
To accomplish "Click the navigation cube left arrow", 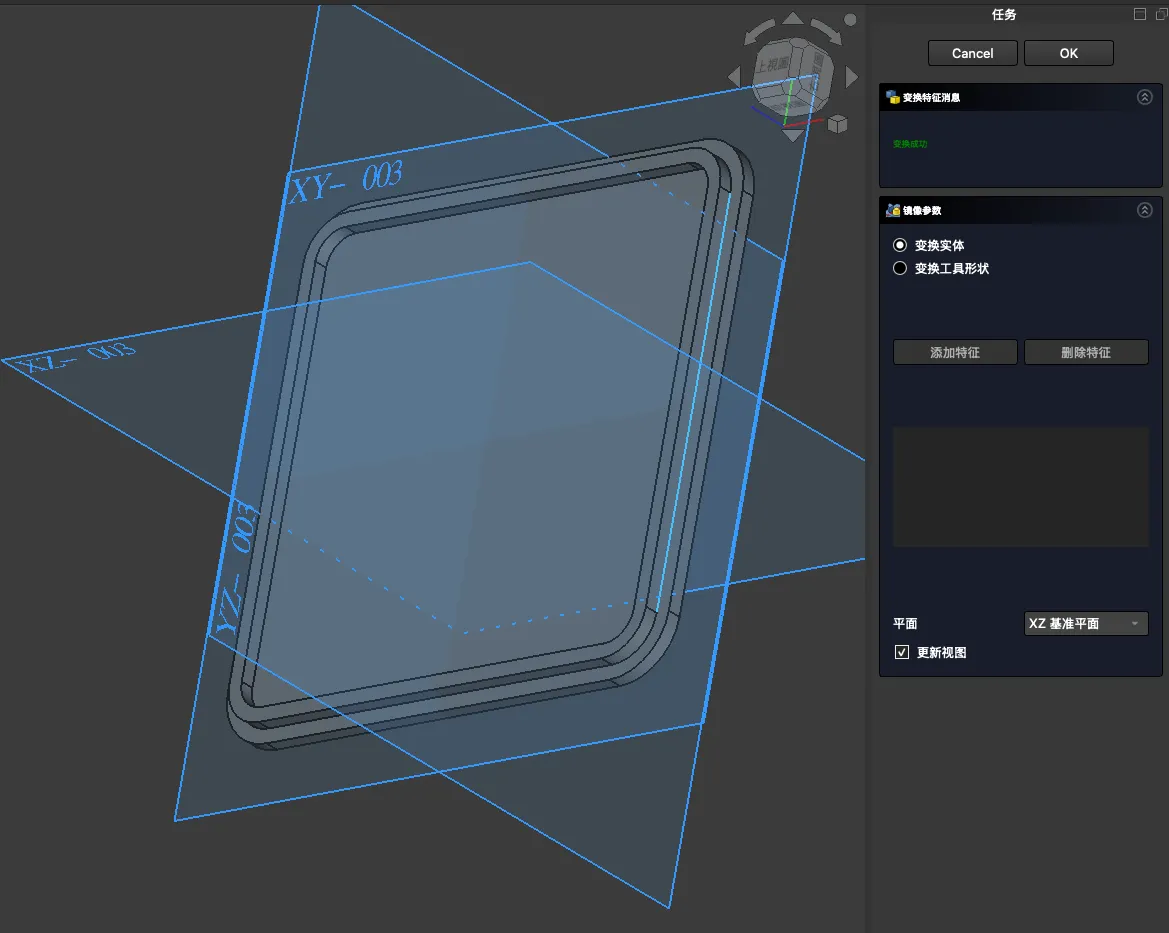I will pos(734,77).
